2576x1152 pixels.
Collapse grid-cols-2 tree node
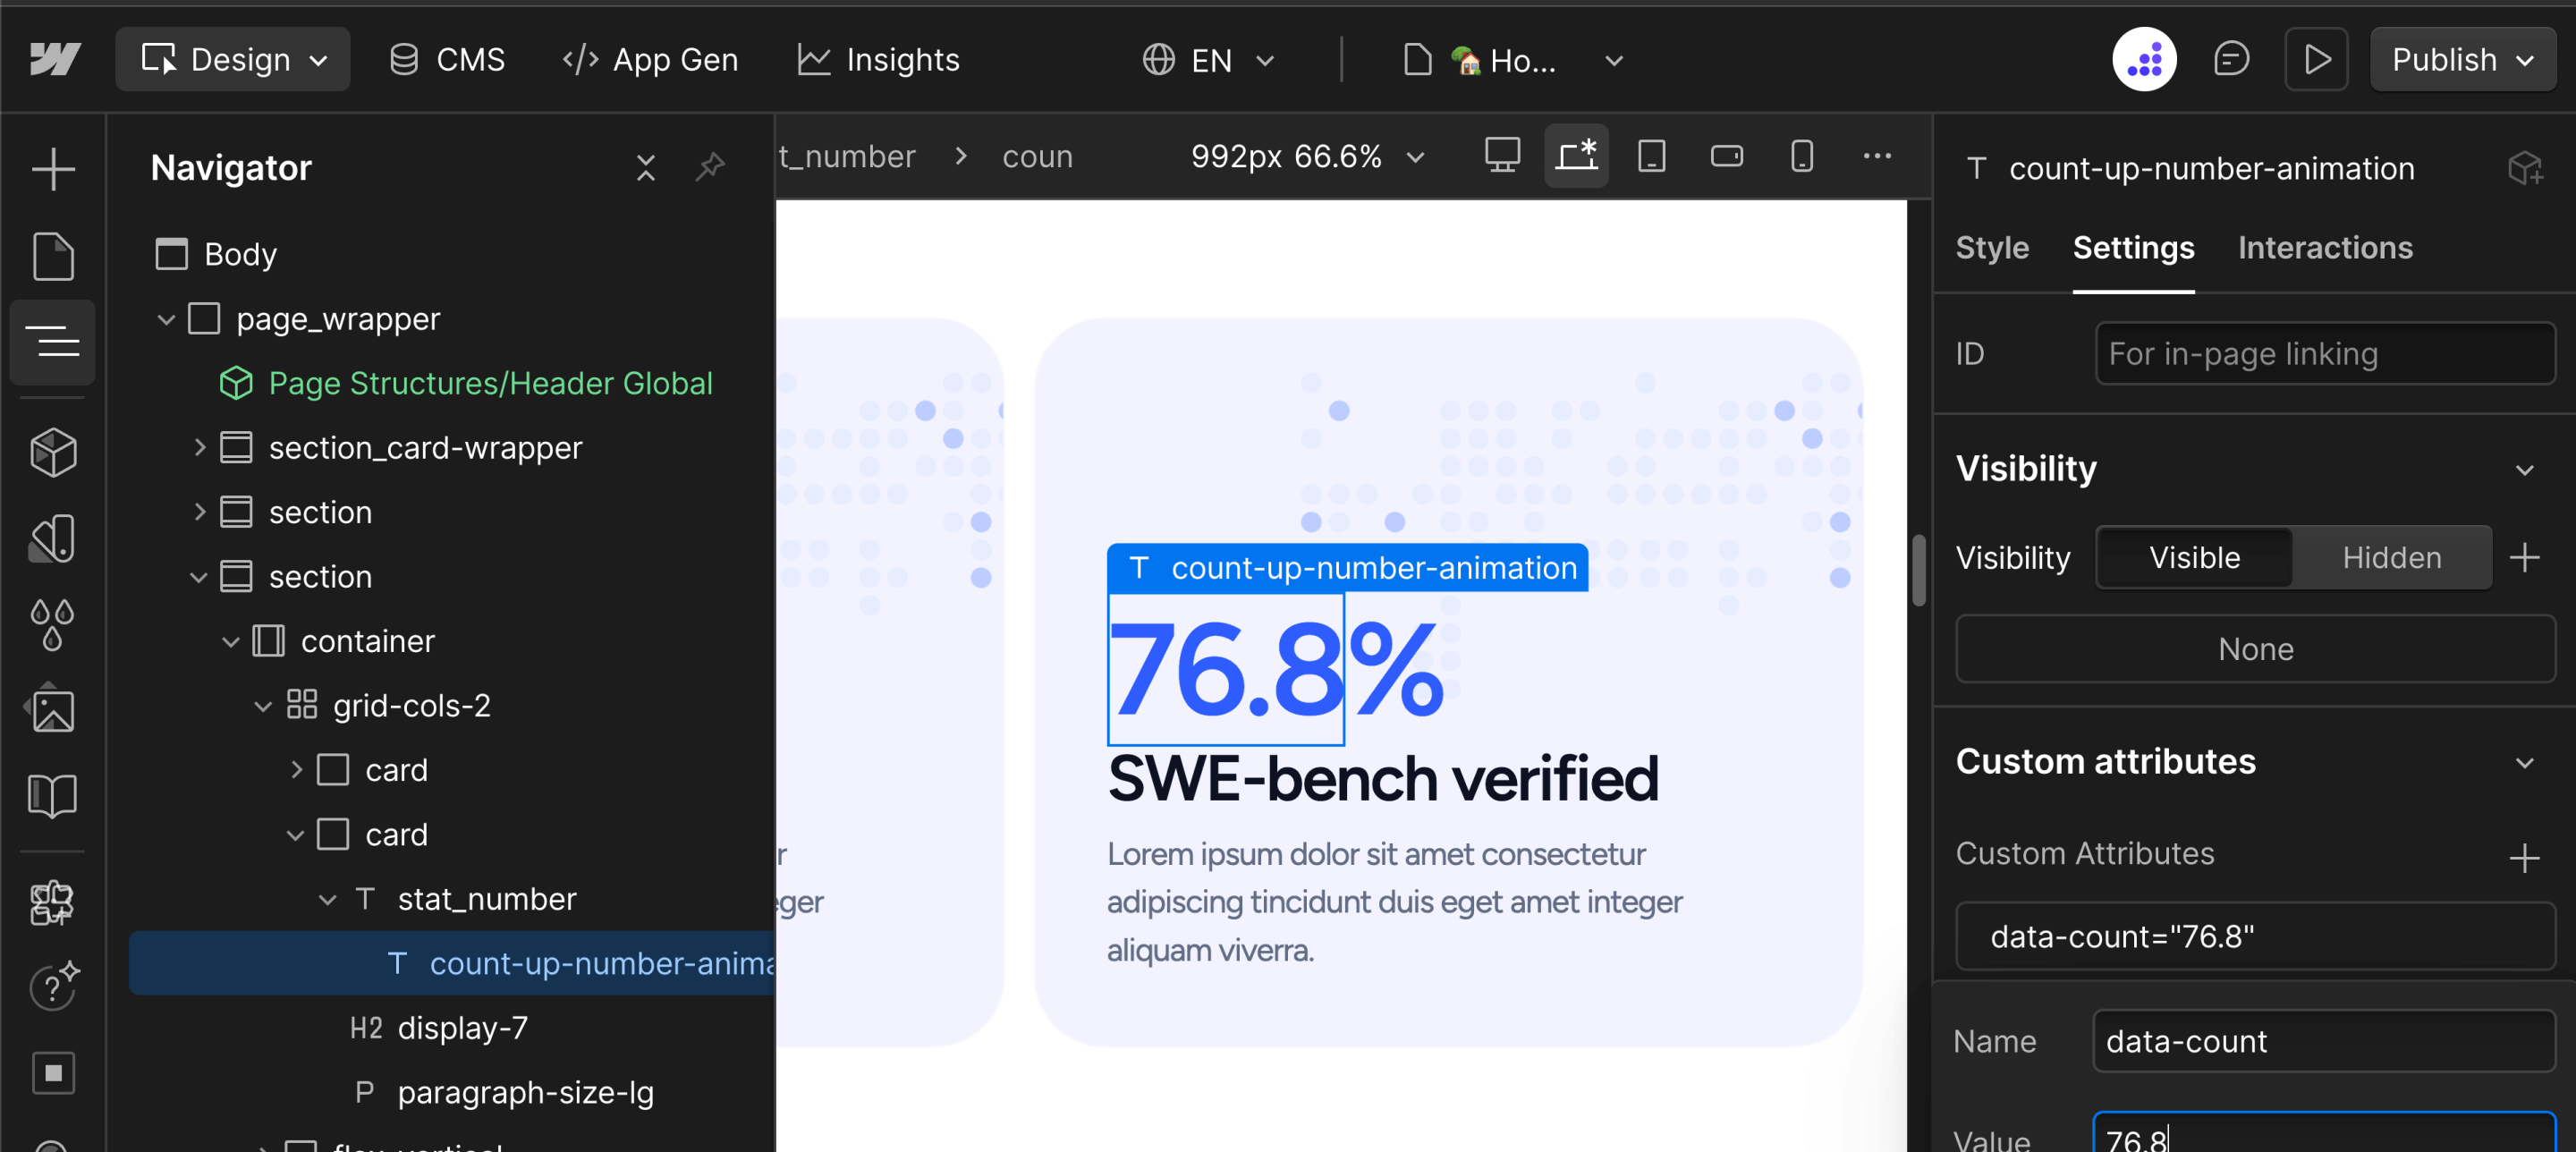point(263,705)
